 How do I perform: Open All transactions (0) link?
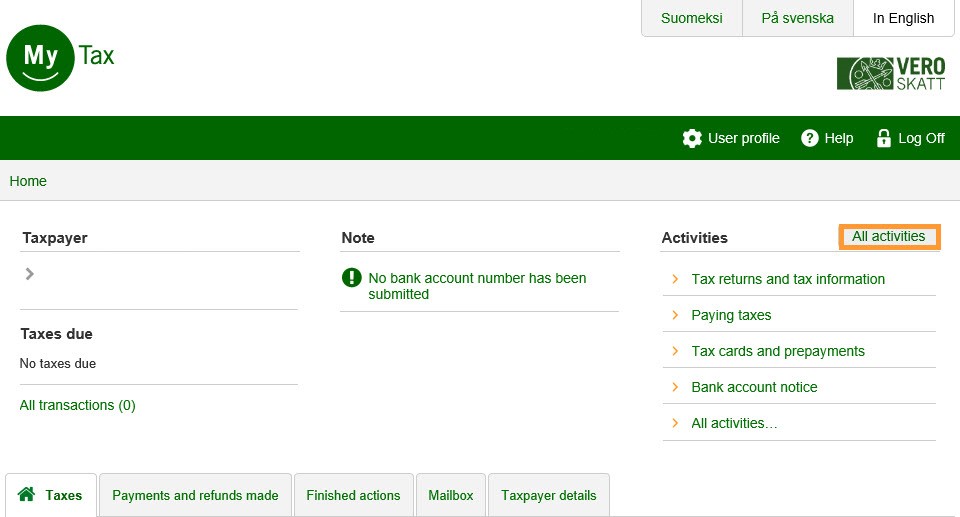[x=77, y=405]
